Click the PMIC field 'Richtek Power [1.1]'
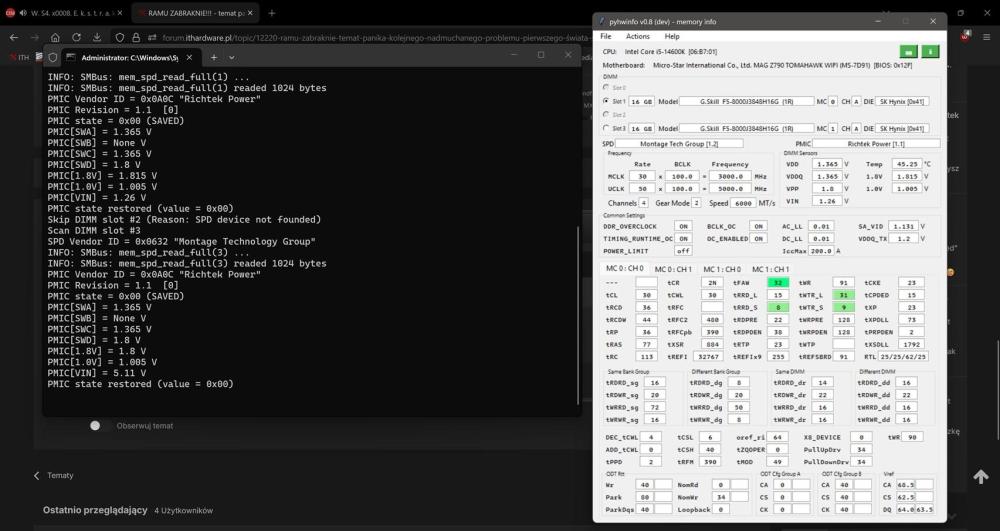The image size is (1000, 531). coord(876,144)
